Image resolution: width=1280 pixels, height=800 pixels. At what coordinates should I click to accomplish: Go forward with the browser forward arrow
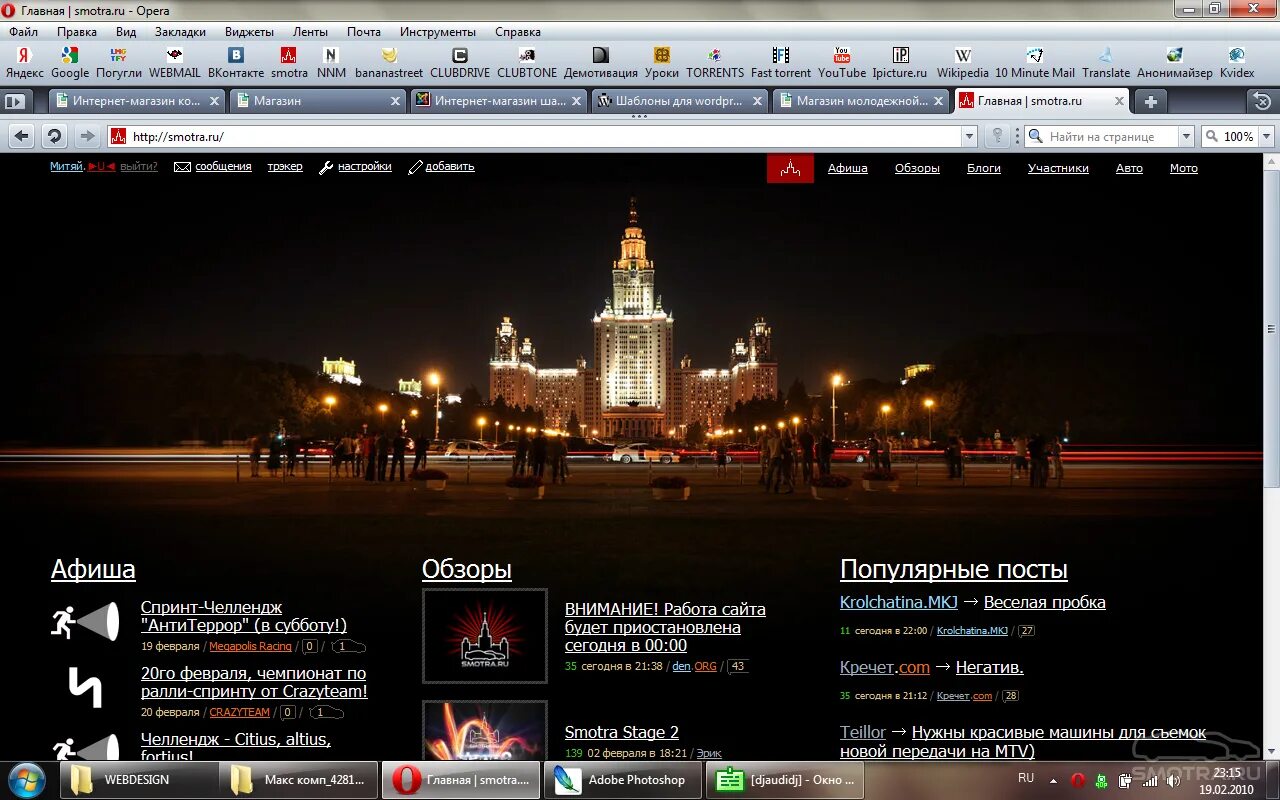87,136
